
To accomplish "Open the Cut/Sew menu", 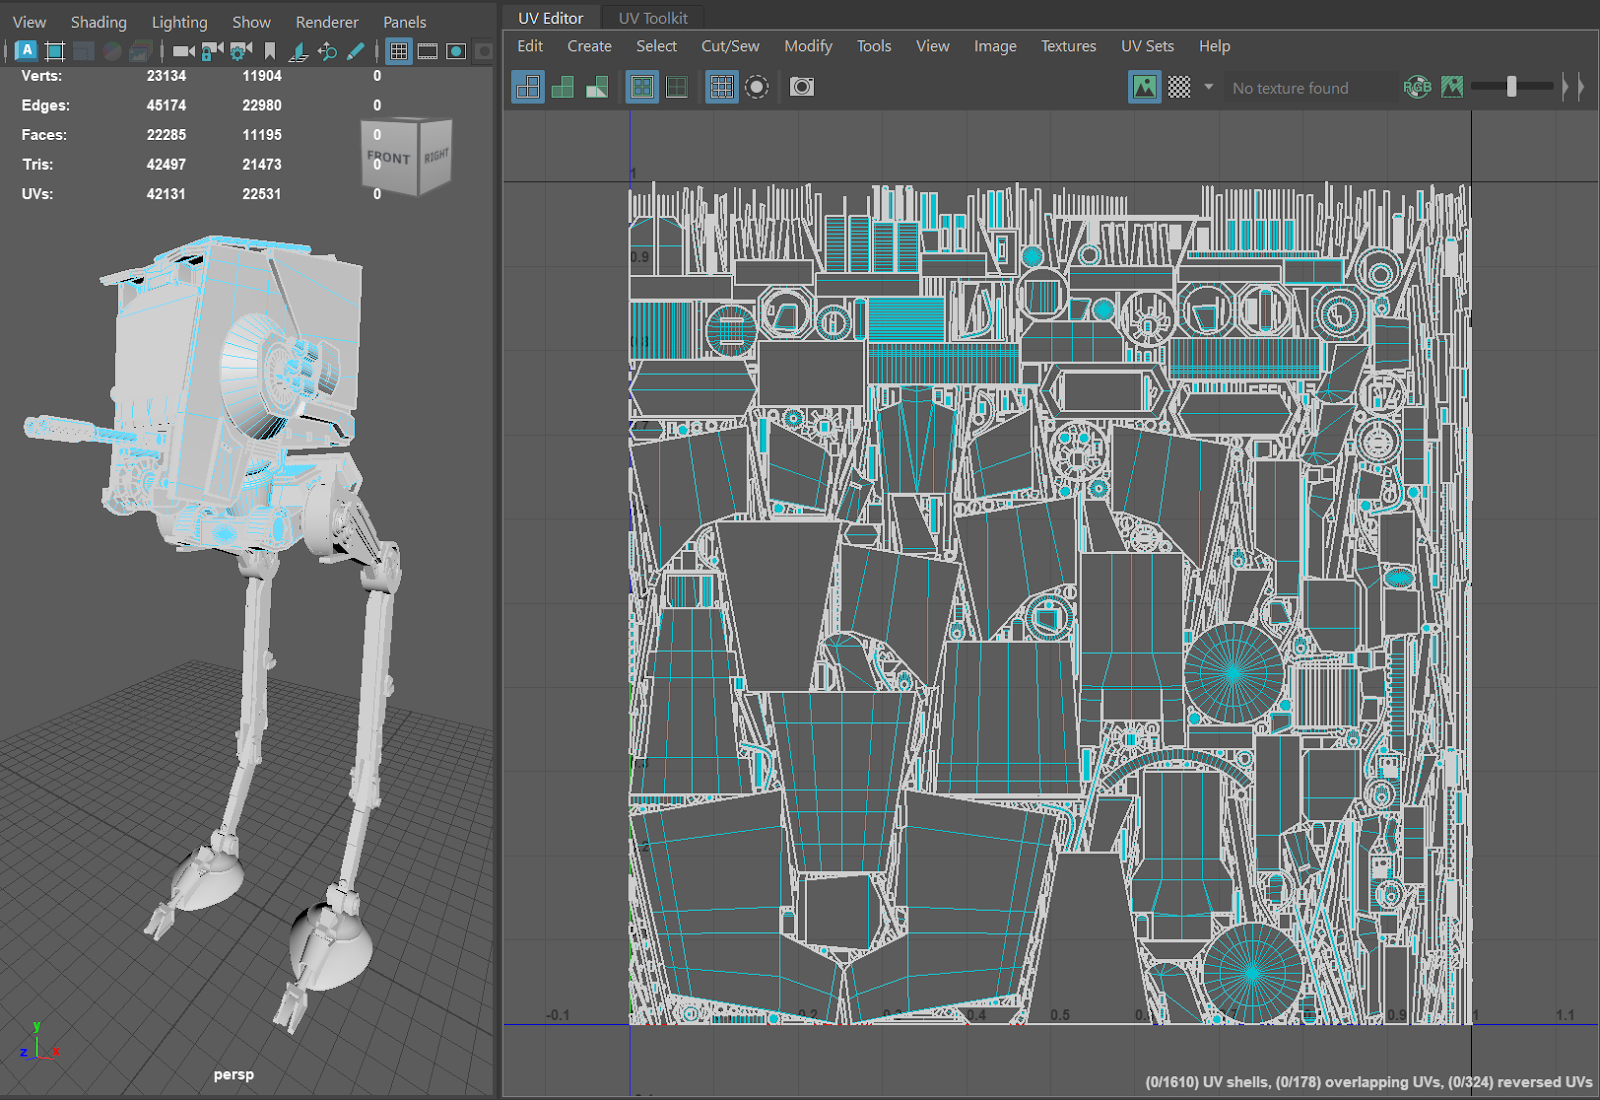I will tap(730, 46).
